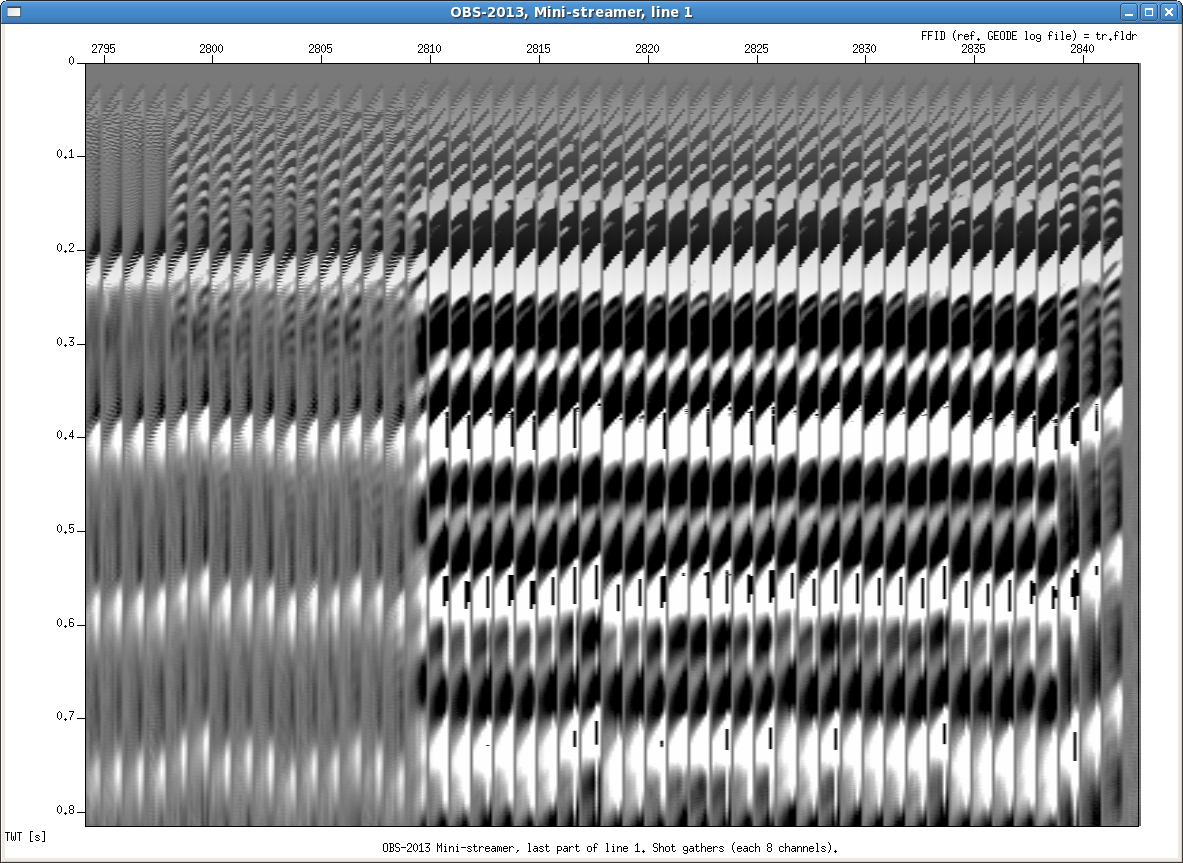Click the 0.8 mark on time axis
Image resolution: width=1183 pixels, height=863 pixels.
66,811
